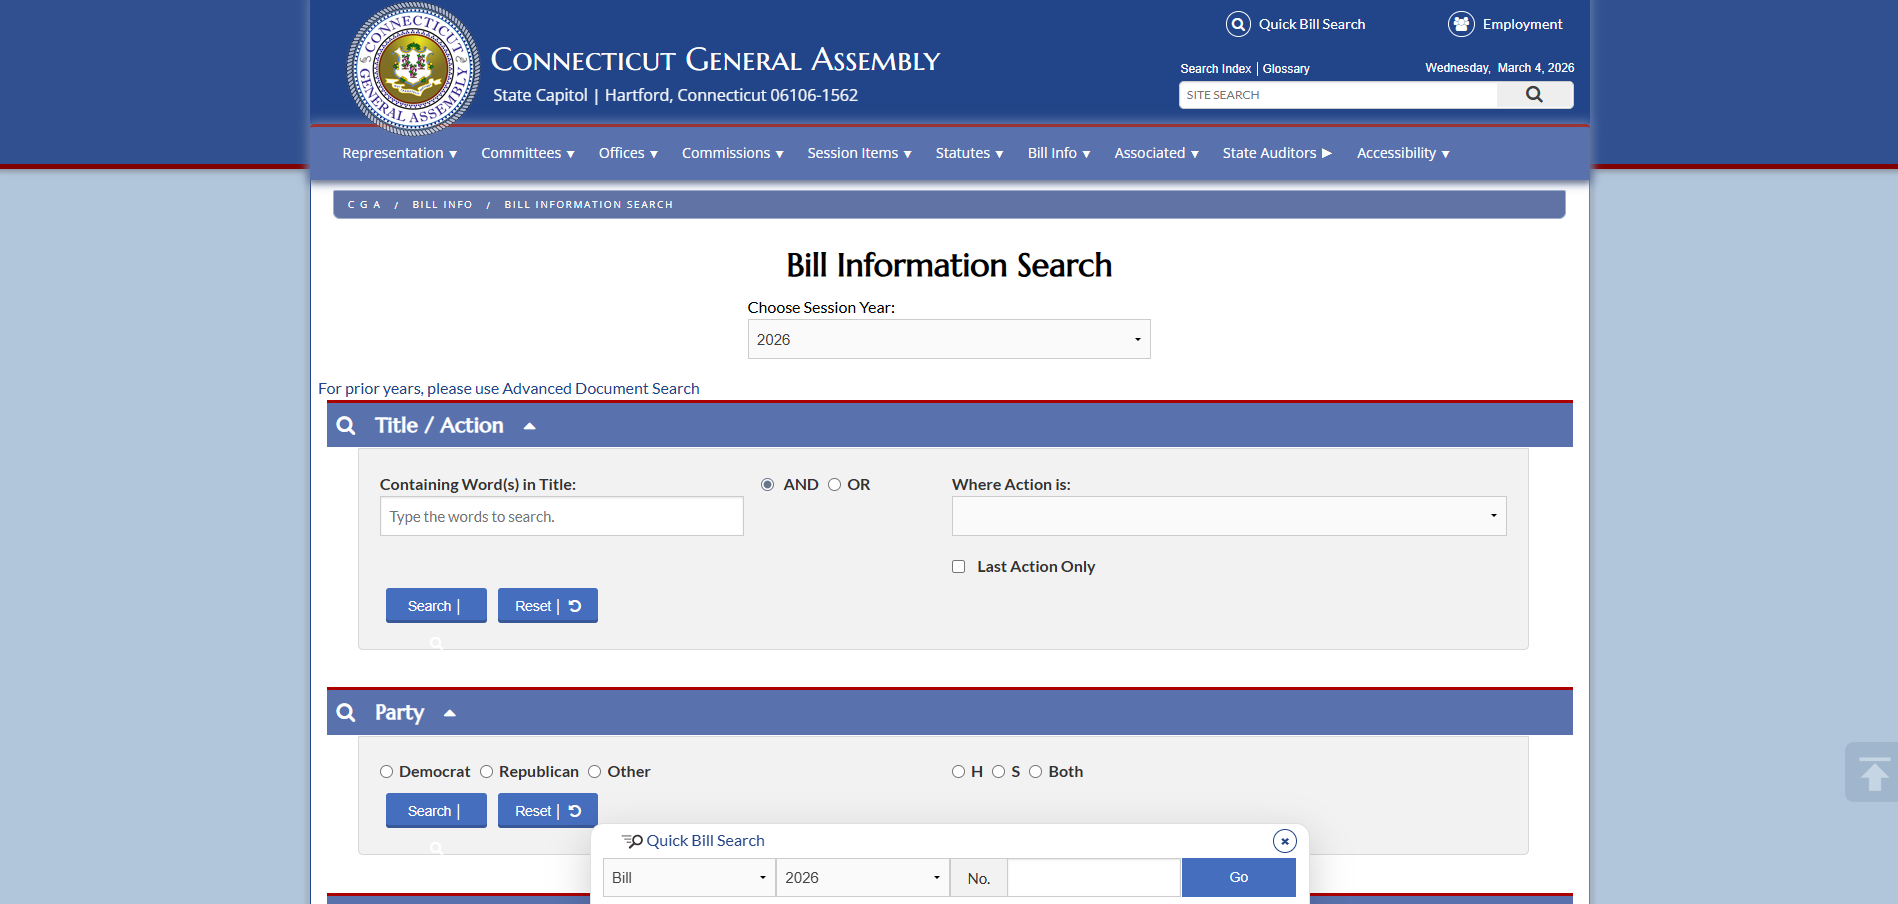Open the Where Action is dropdown
The image size is (1898, 904).
click(x=1228, y=517)
